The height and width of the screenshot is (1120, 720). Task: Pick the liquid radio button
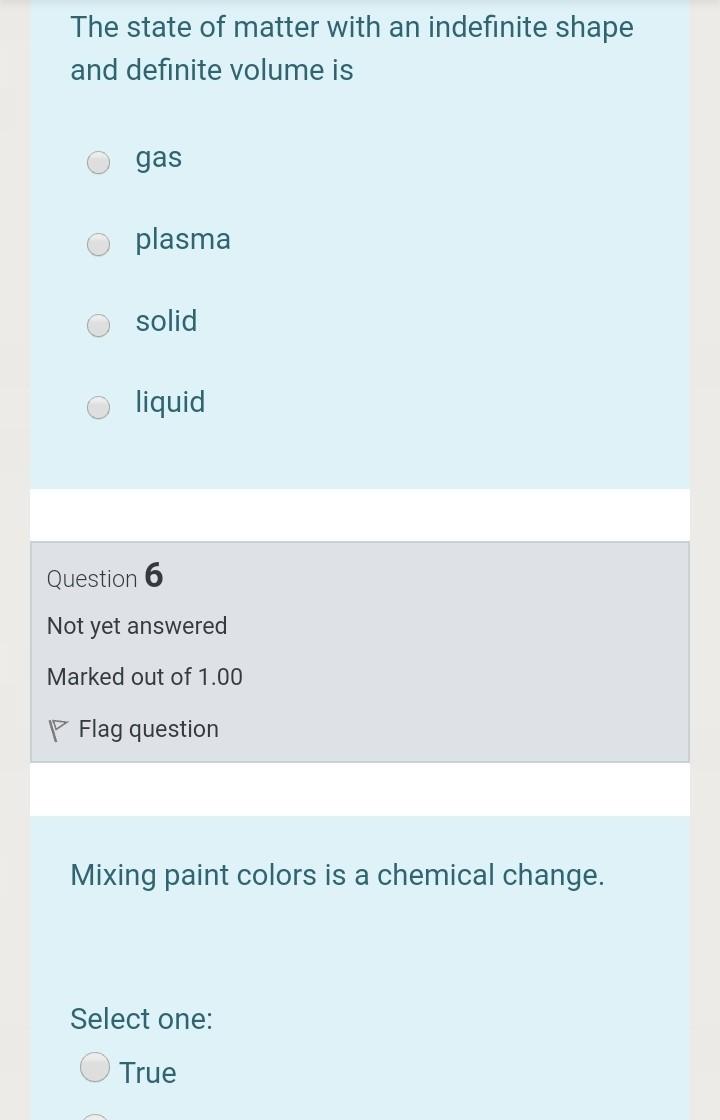pos(98,407)
